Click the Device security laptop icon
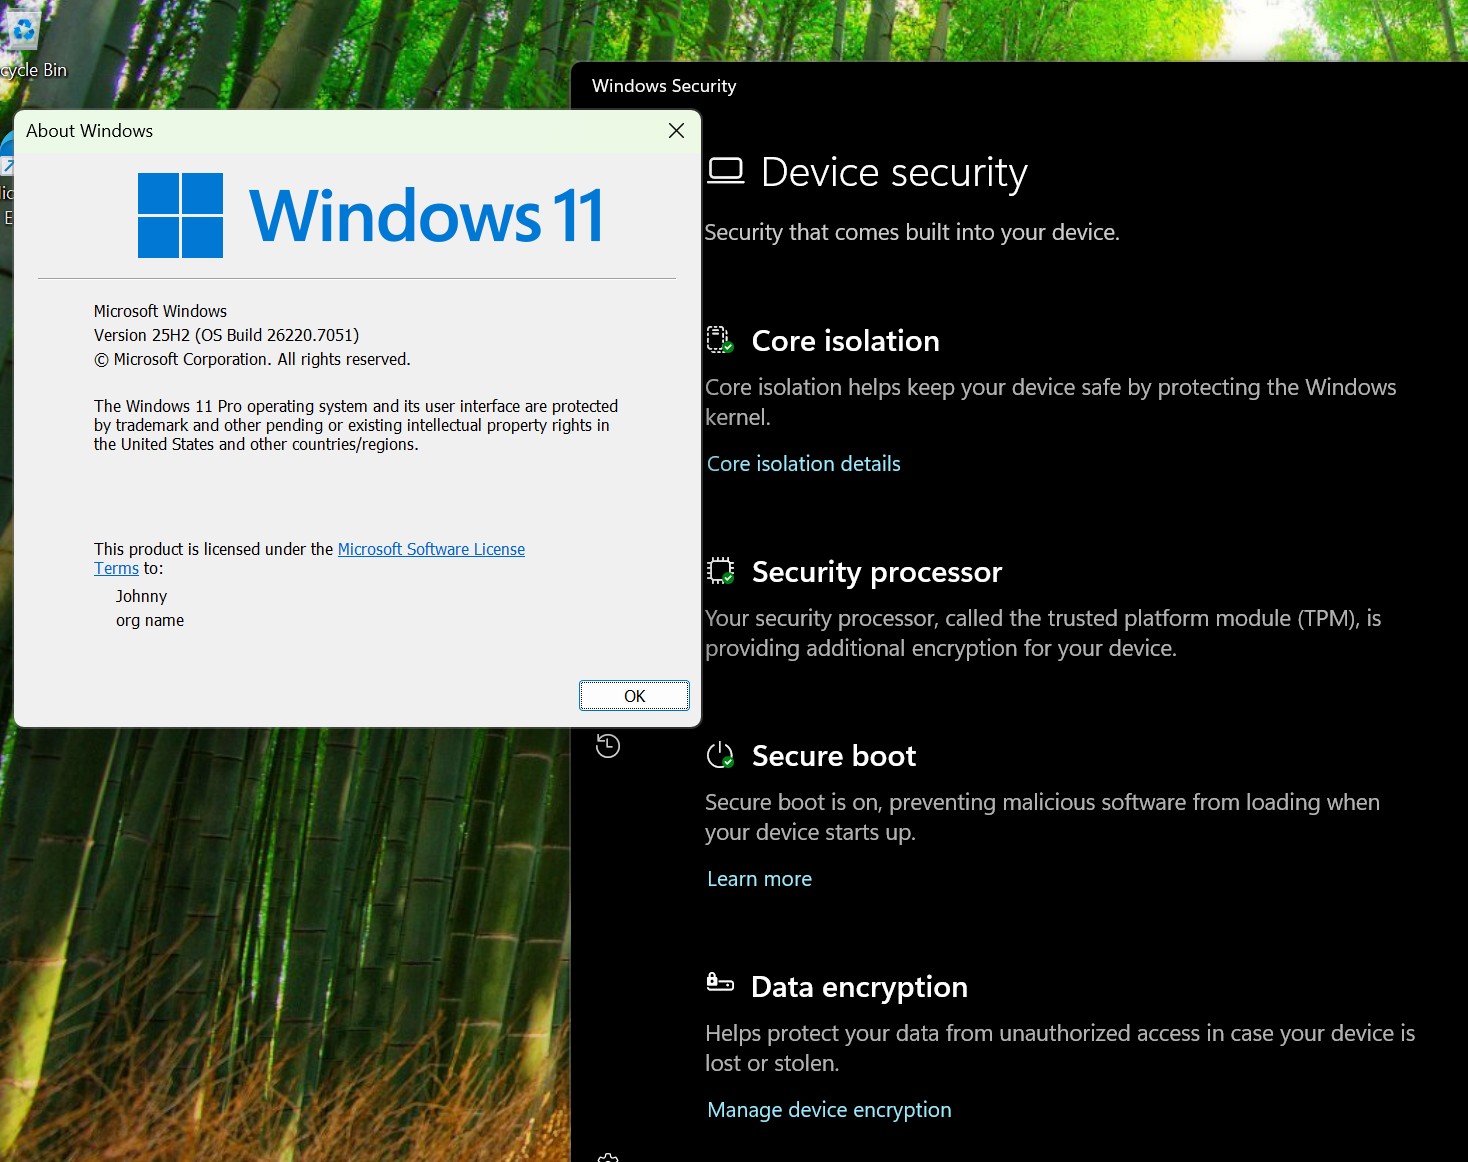This screenshot has height=1162, width=1468. (x=727, y=170)
